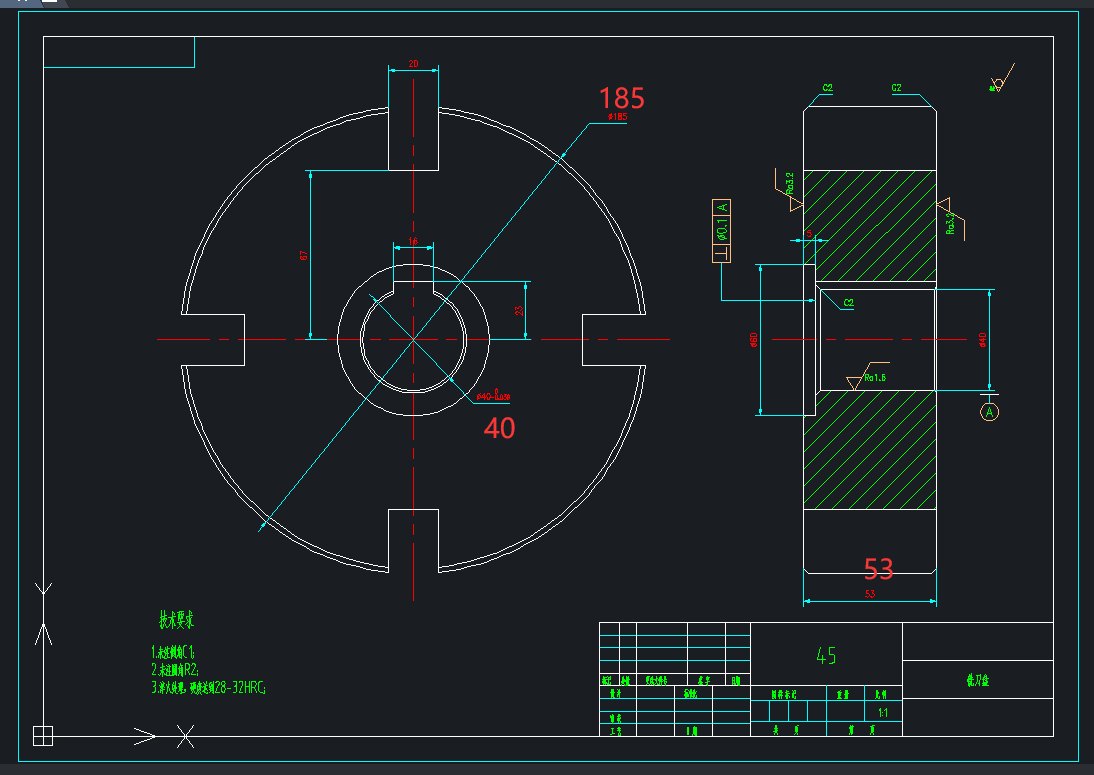This screenshot has width=1094, height=775.
Task: Click the ø40 dimension beside datum A
Action: 982,340
